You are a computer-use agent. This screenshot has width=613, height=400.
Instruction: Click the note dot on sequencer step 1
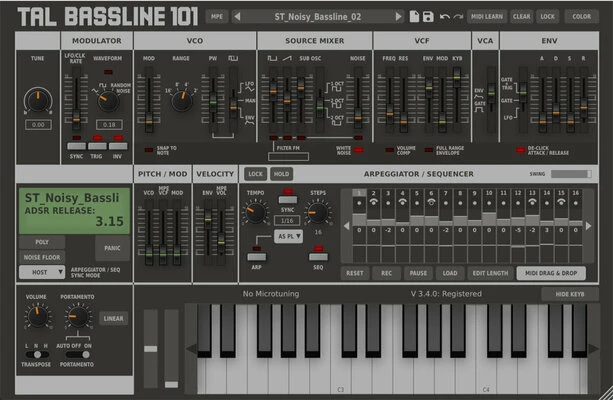pos(359,203)
